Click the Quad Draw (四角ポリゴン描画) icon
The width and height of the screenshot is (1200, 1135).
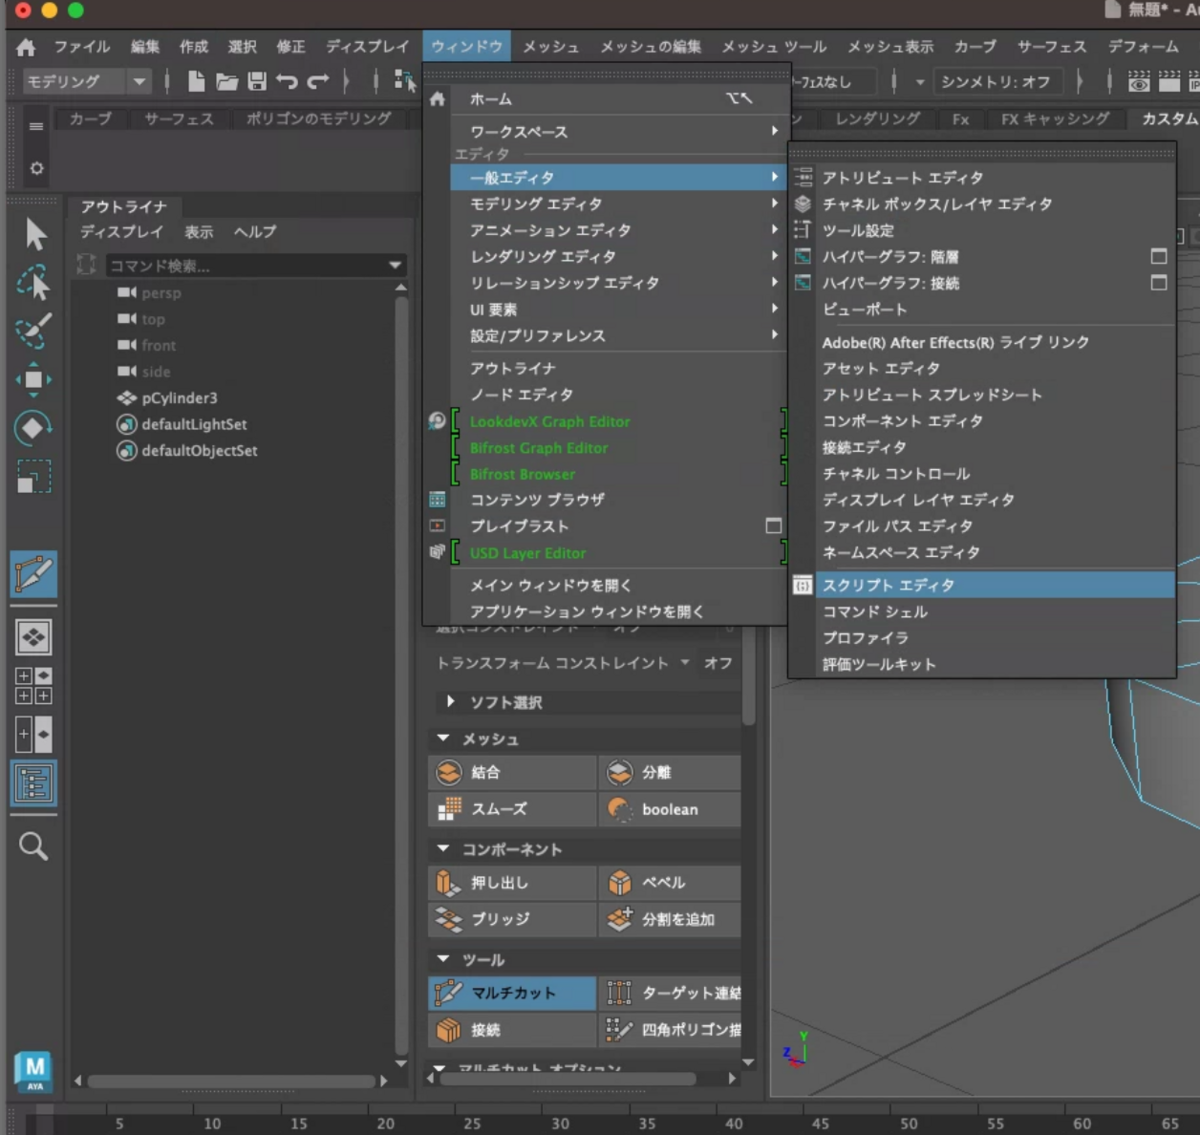(x=618, y=1029)
